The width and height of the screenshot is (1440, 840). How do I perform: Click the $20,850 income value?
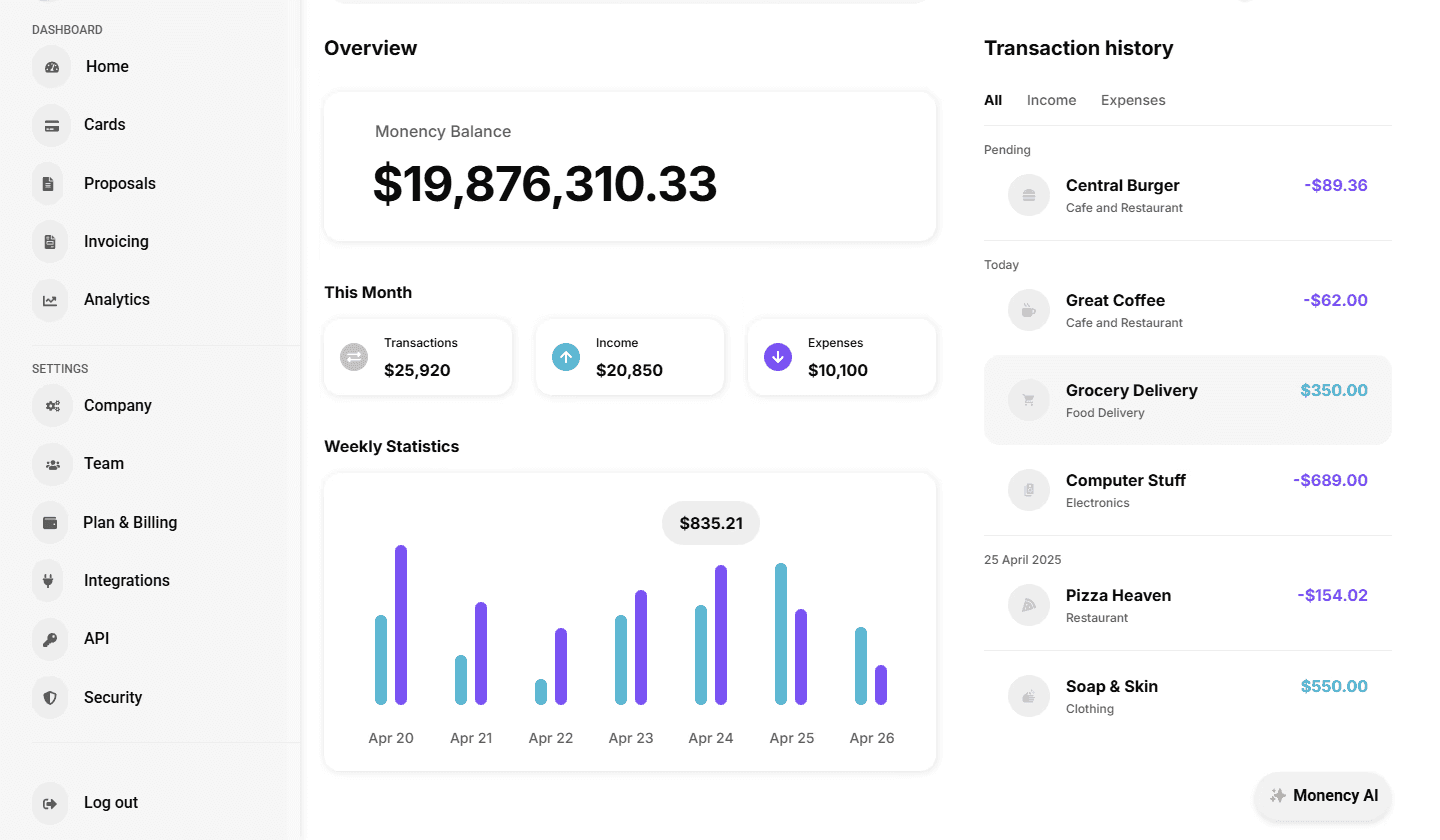(629, 371)
